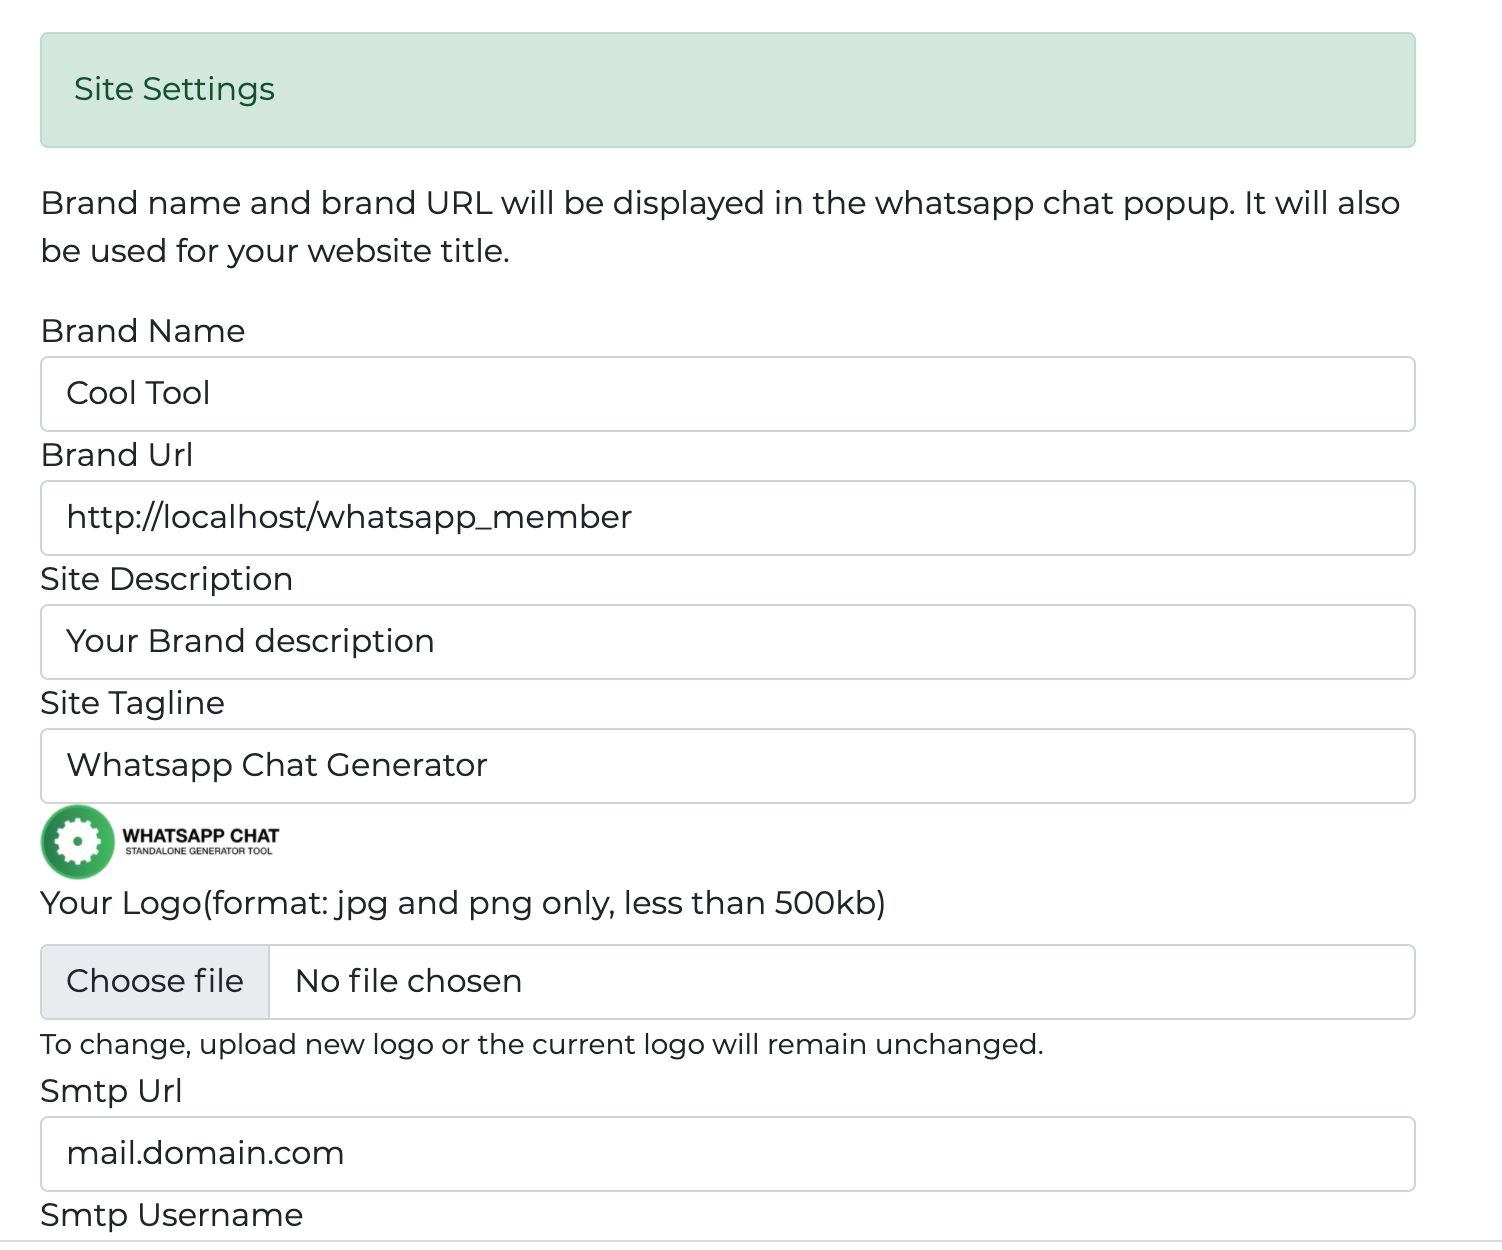
Task: Click the Brand Name label
Action: [143, 331]
